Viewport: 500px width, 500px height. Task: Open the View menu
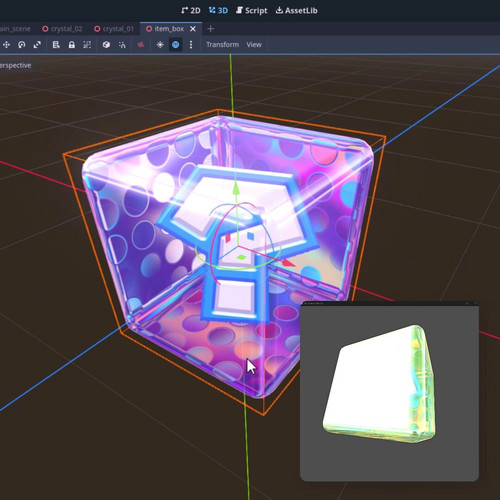coord(254,45)
